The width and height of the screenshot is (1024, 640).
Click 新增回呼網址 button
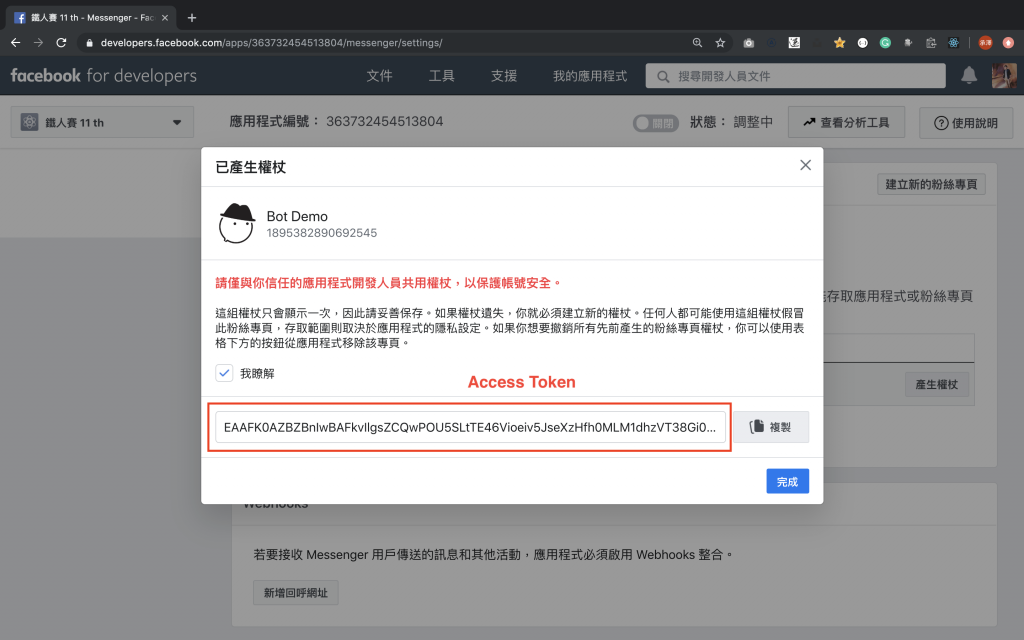coord(296,593)
